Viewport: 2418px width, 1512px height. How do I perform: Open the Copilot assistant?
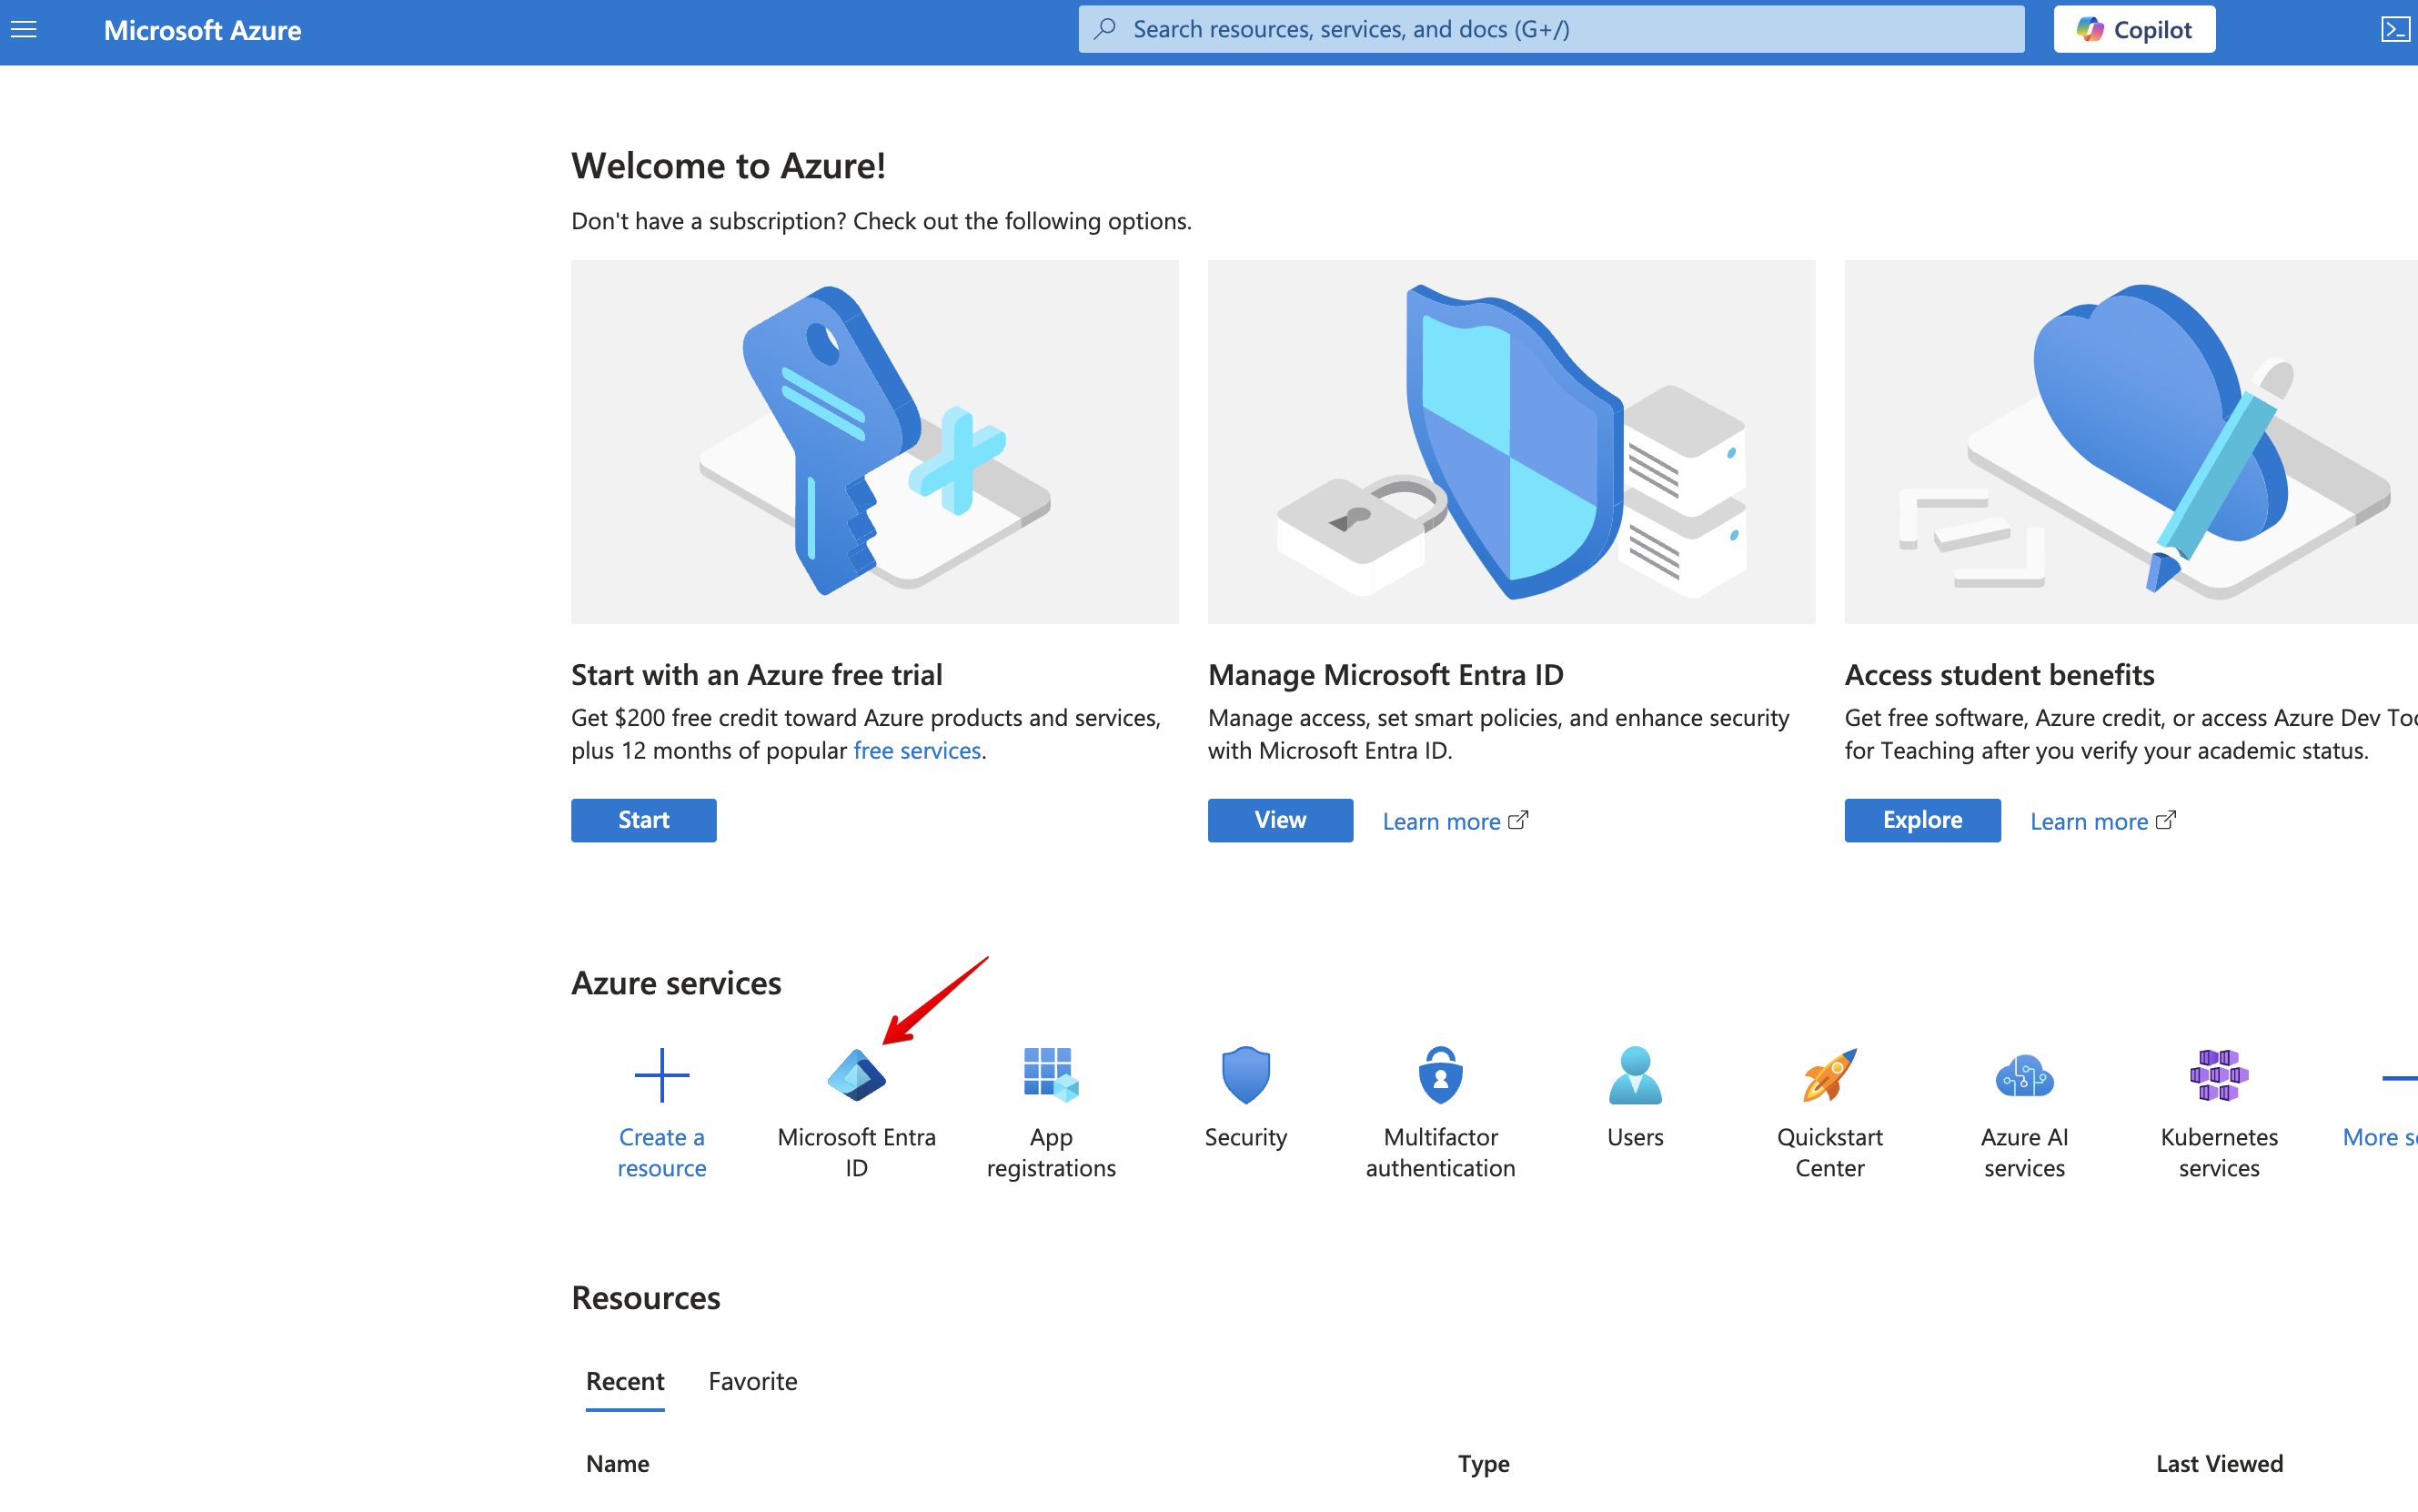(2134, 29)
